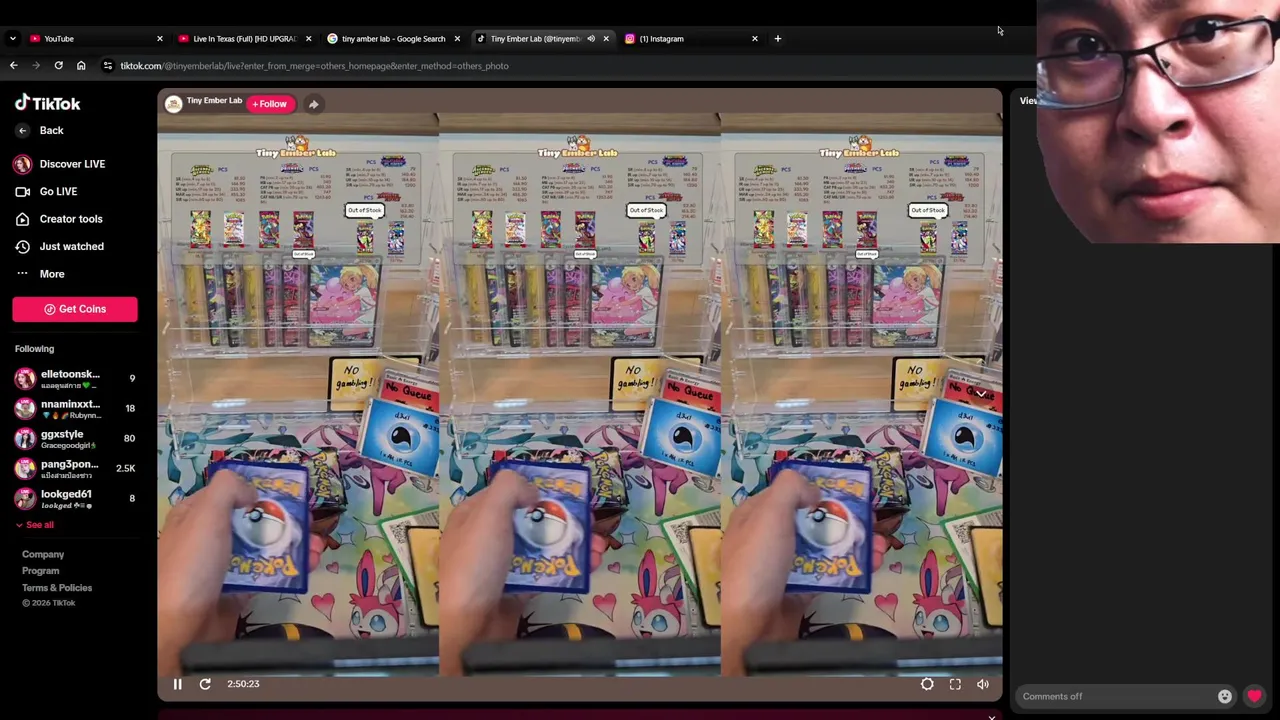Click the 2:50:23 elapsed time
This screenshot has width=1280, height=720.
point(243,684)
